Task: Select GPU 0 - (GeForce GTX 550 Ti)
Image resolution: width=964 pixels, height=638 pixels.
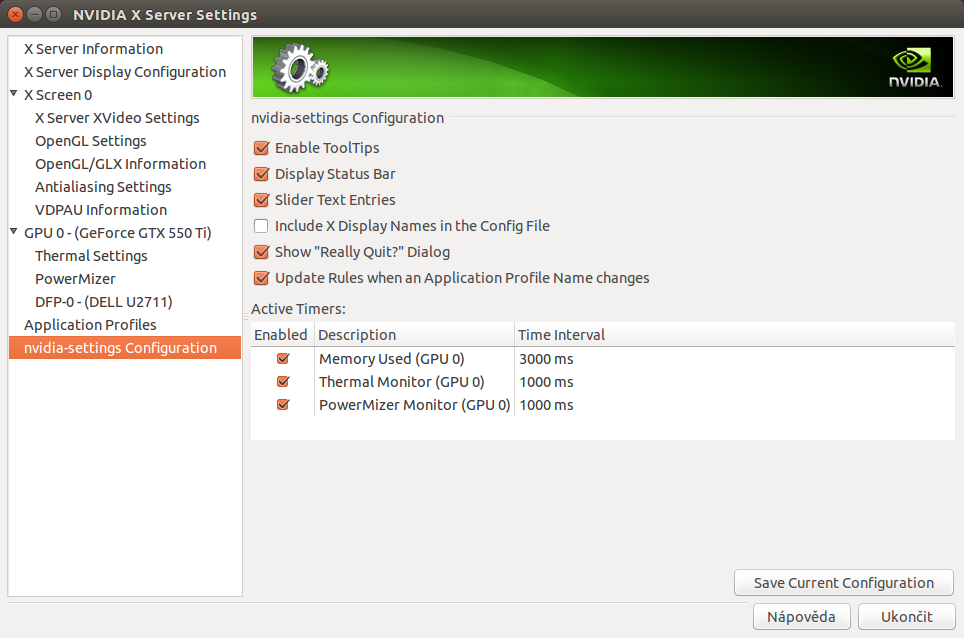Action: point(117,233)
